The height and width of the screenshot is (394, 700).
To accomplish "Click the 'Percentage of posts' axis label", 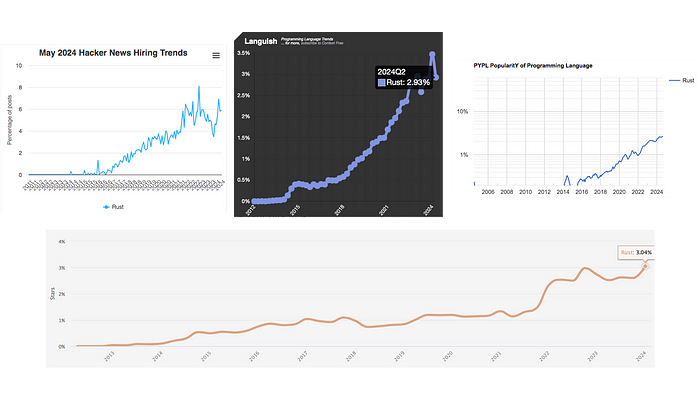I will [x=9, y=120].
